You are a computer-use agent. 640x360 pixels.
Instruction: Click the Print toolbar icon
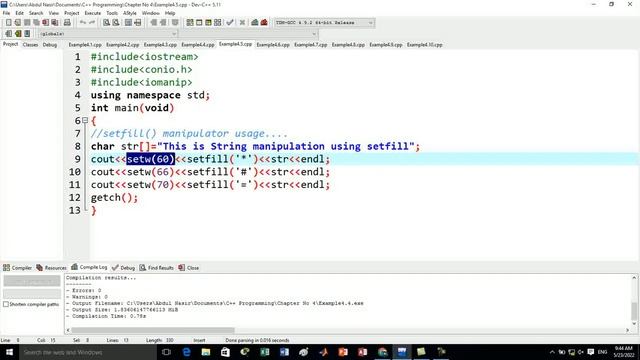click(x=67, y=22)
